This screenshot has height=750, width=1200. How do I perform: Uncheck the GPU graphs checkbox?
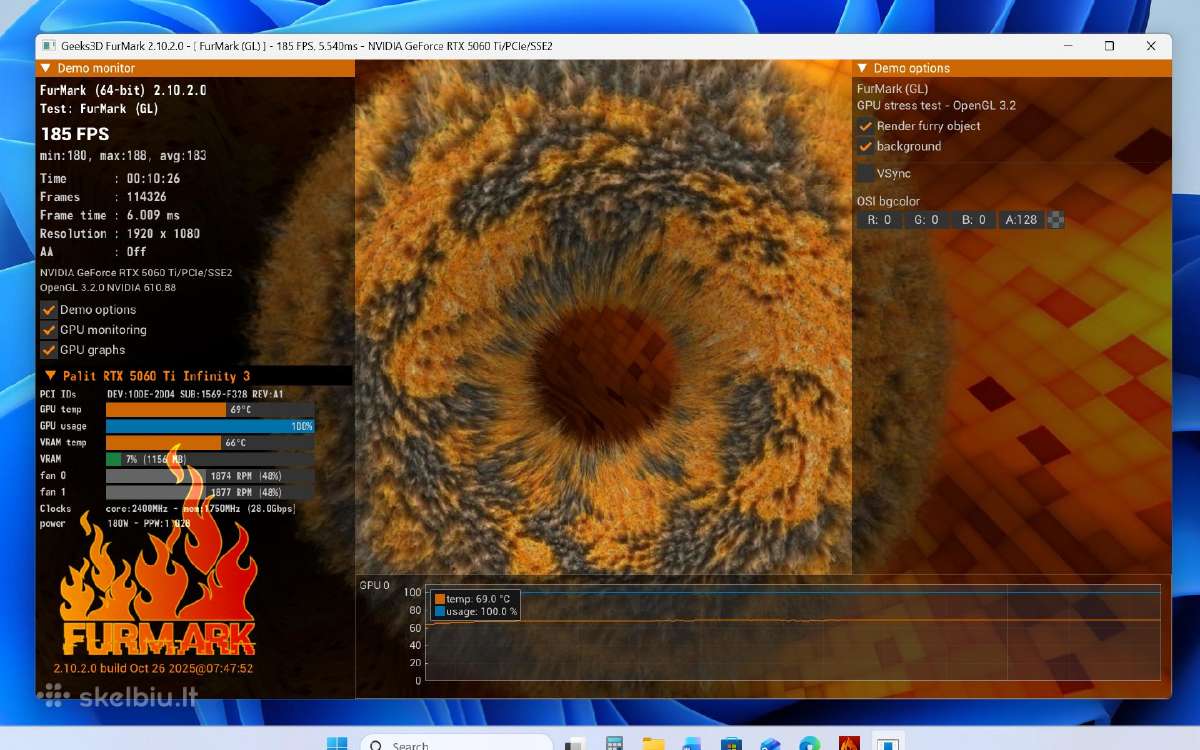point(48,350)
